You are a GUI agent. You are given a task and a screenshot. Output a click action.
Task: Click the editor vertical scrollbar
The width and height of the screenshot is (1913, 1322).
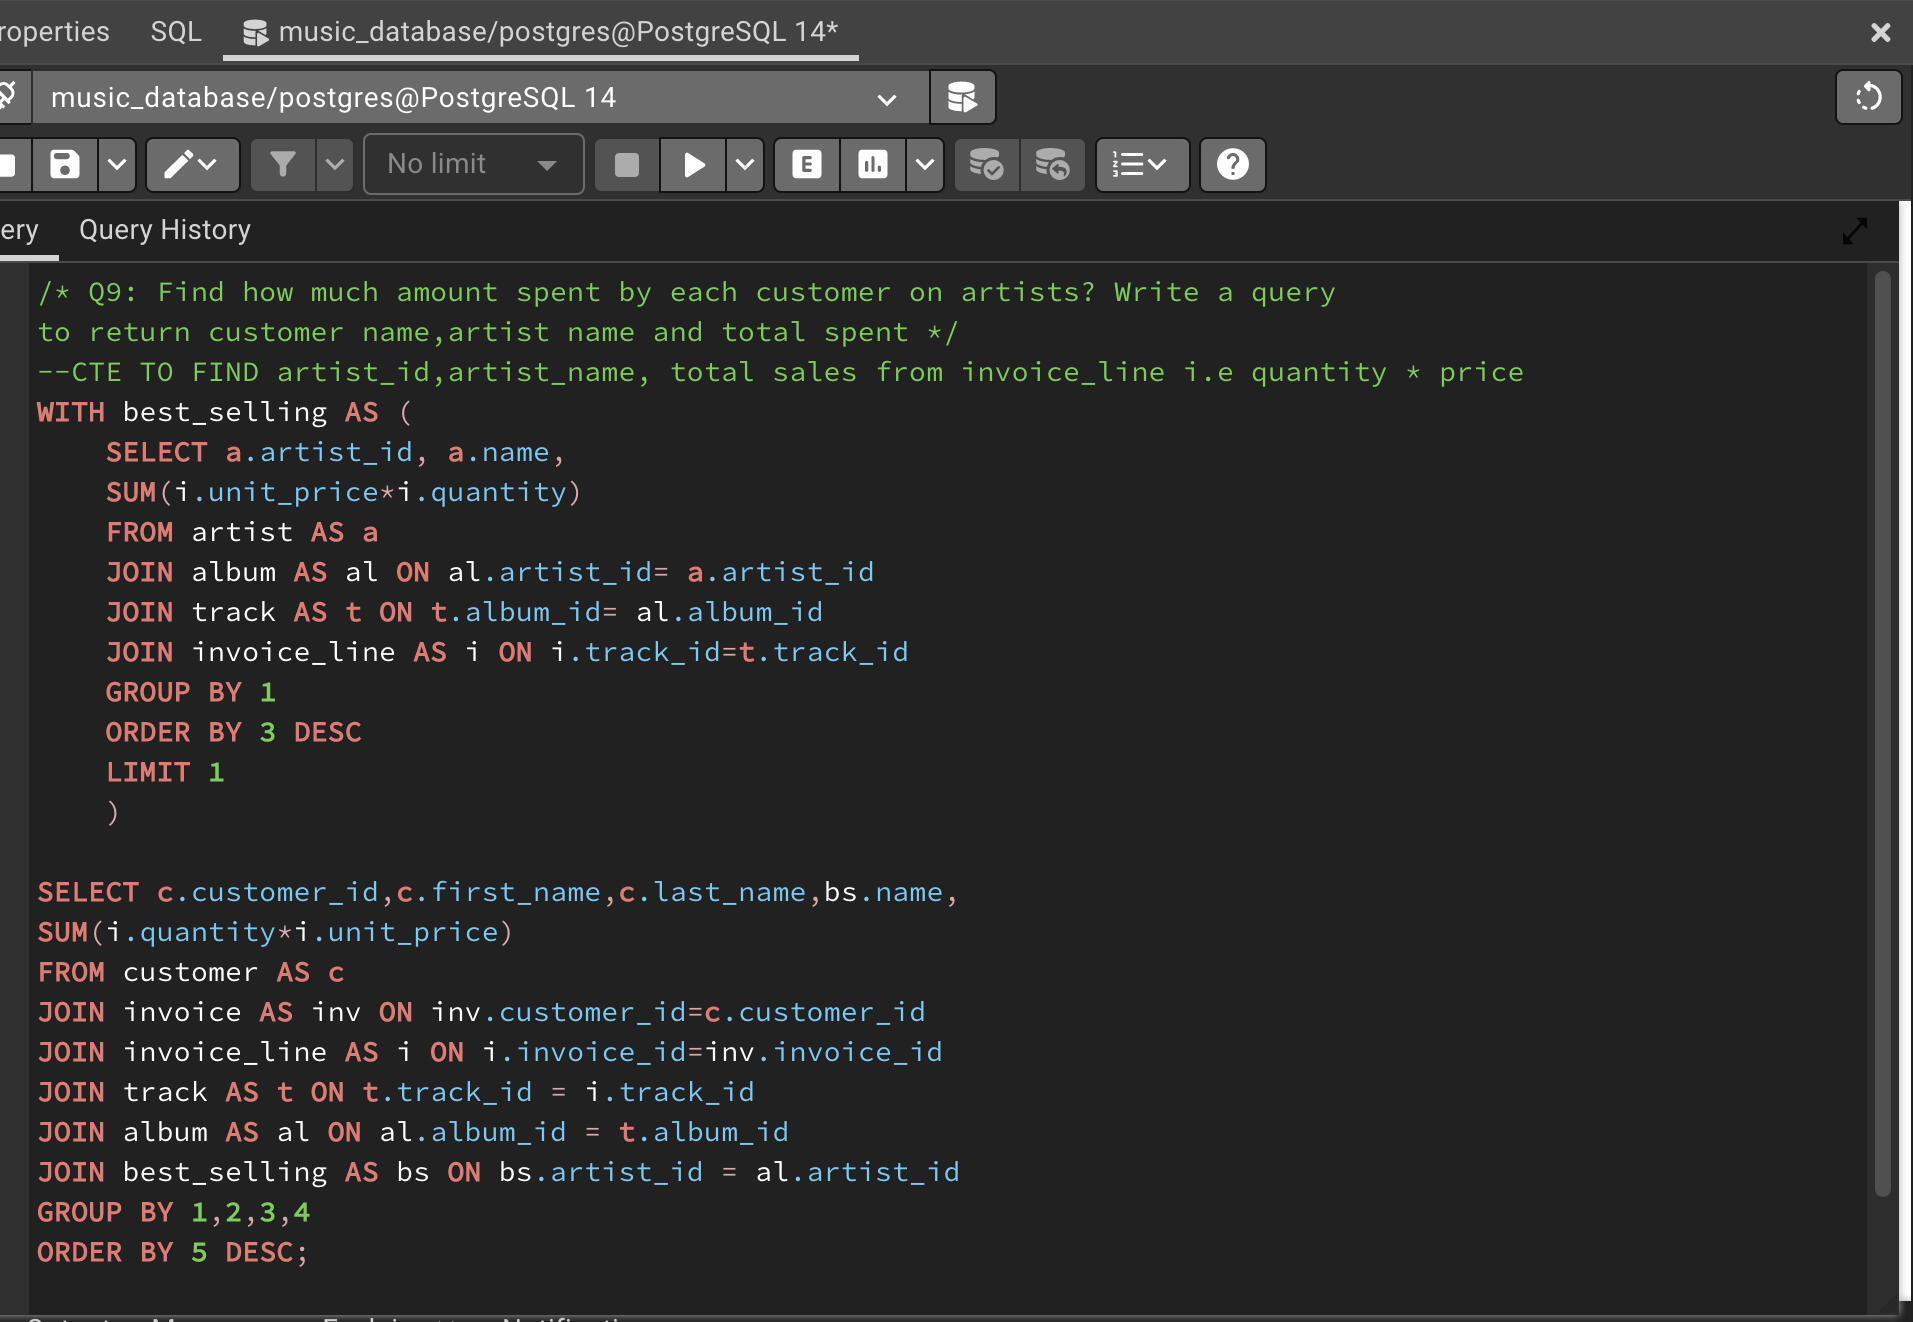(x=1882, y=733)
